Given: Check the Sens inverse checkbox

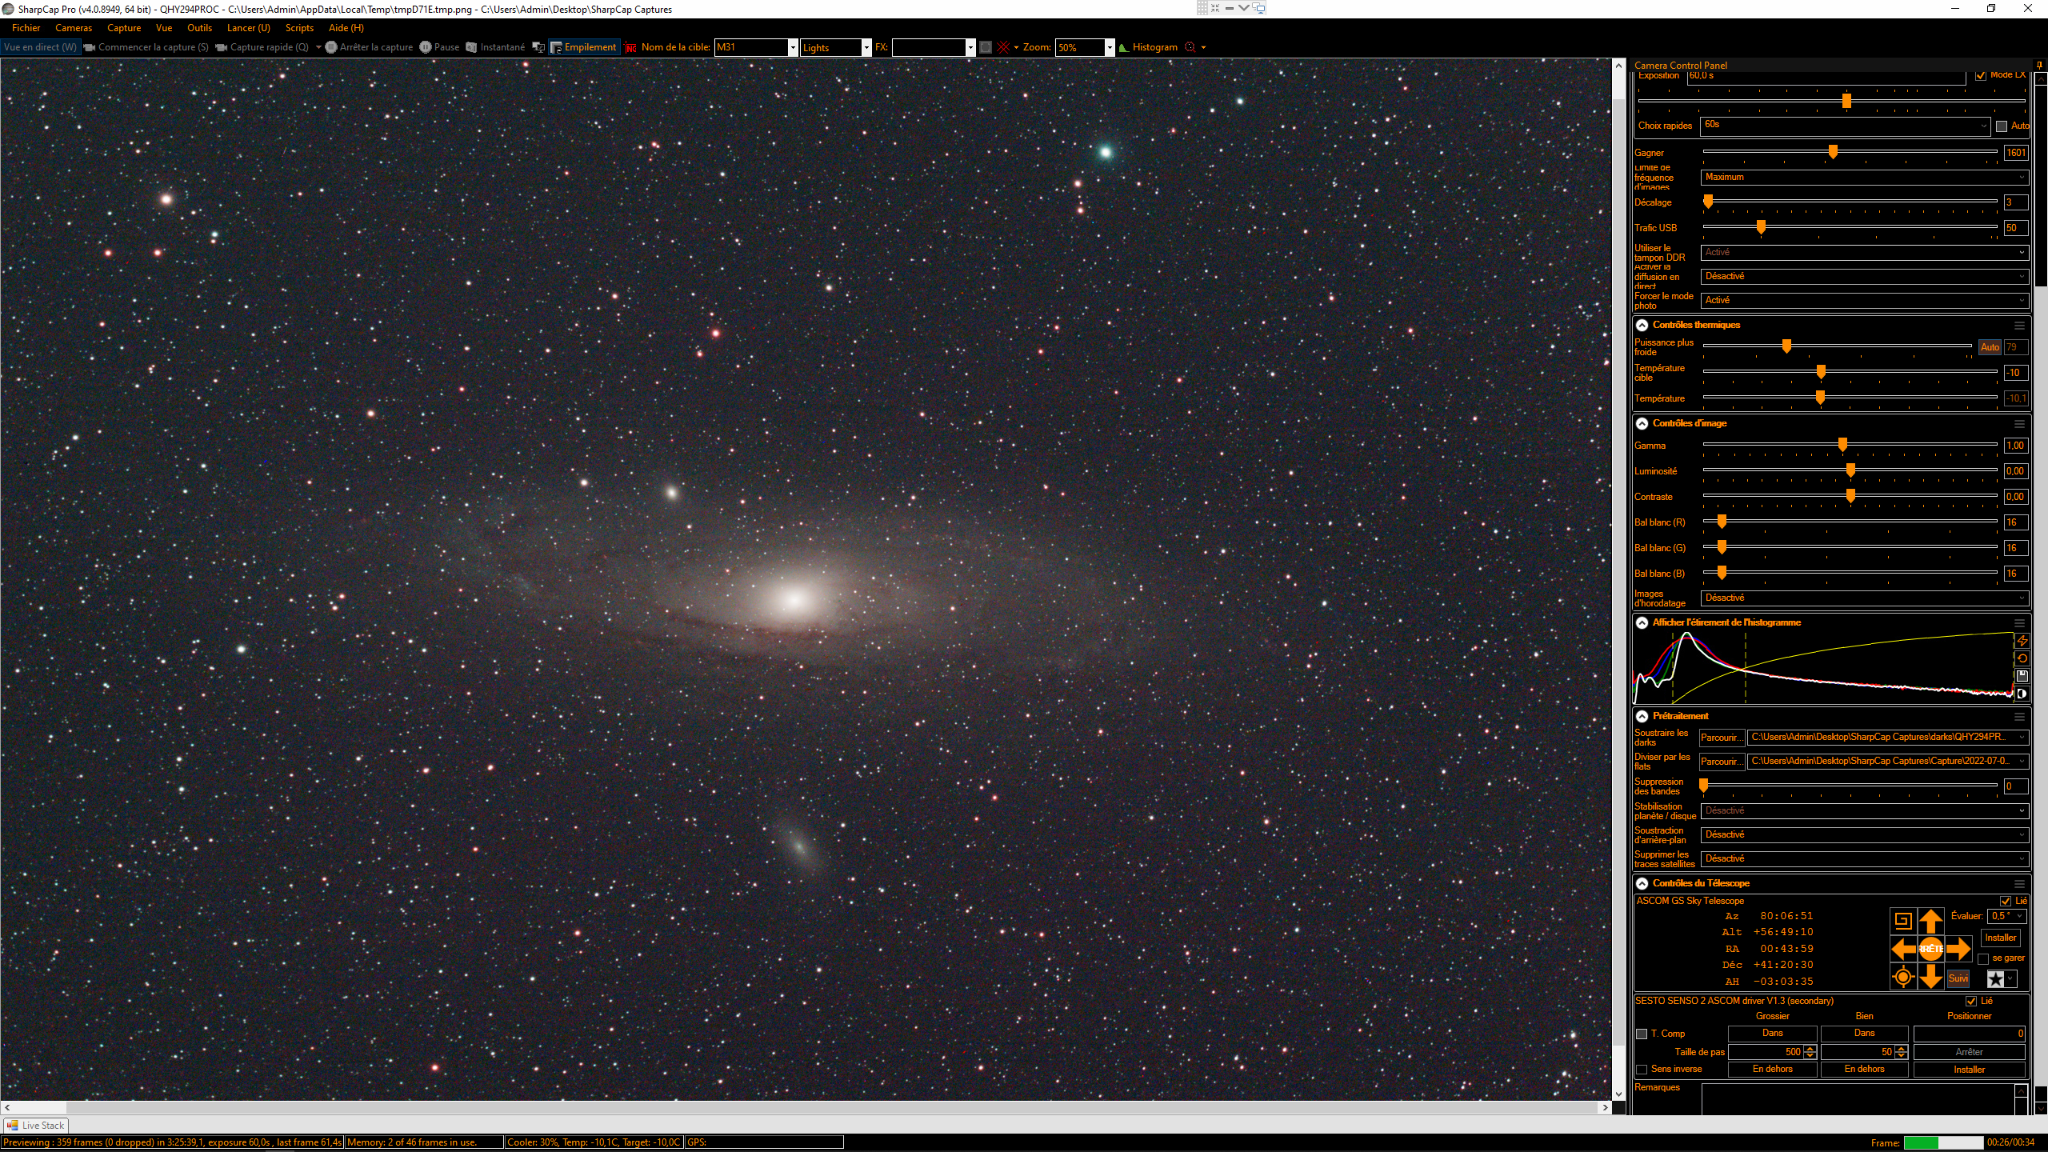Looking at the screenshot, I should pyautogui.click(x=1641, y=1070).
